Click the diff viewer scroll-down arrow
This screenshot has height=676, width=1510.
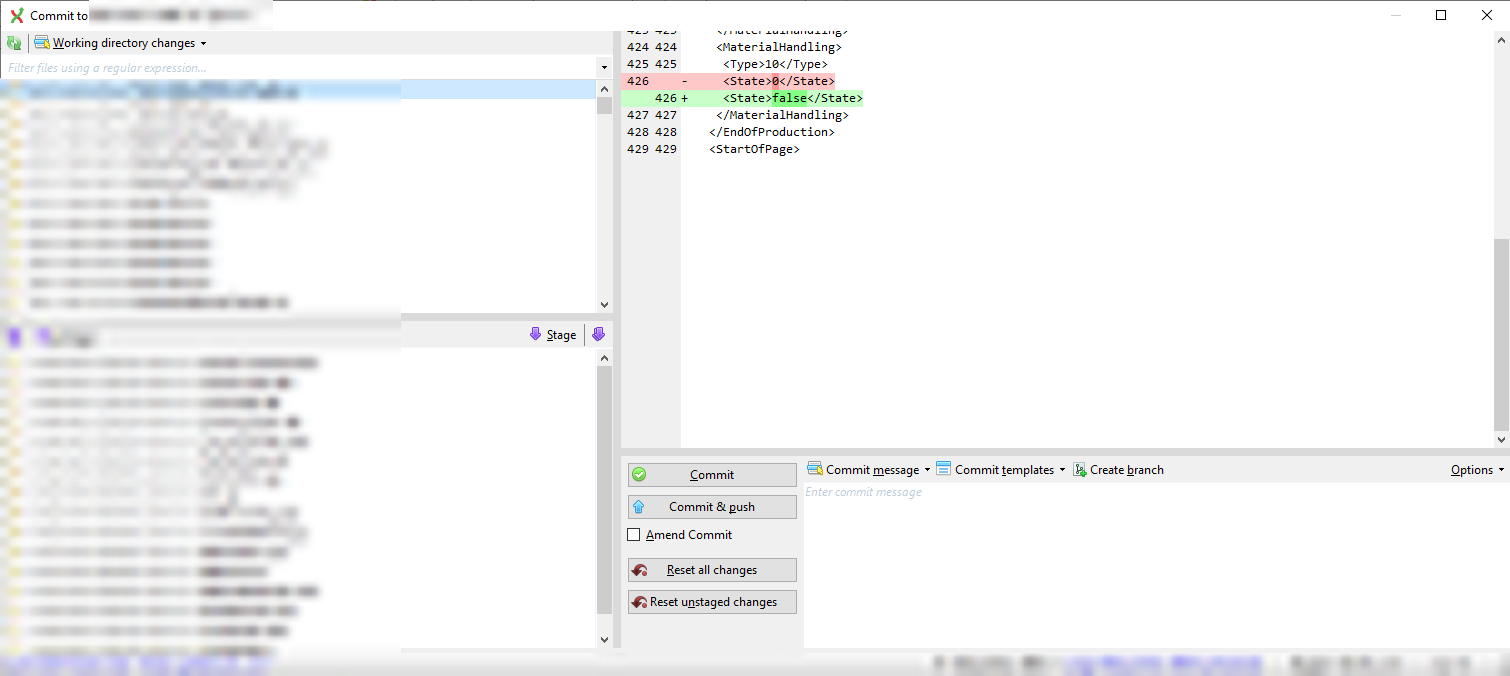tap(1502, 439)
